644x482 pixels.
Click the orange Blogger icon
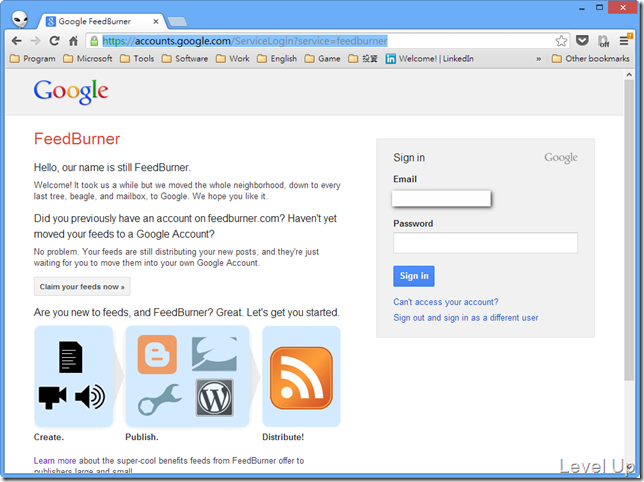157,355
